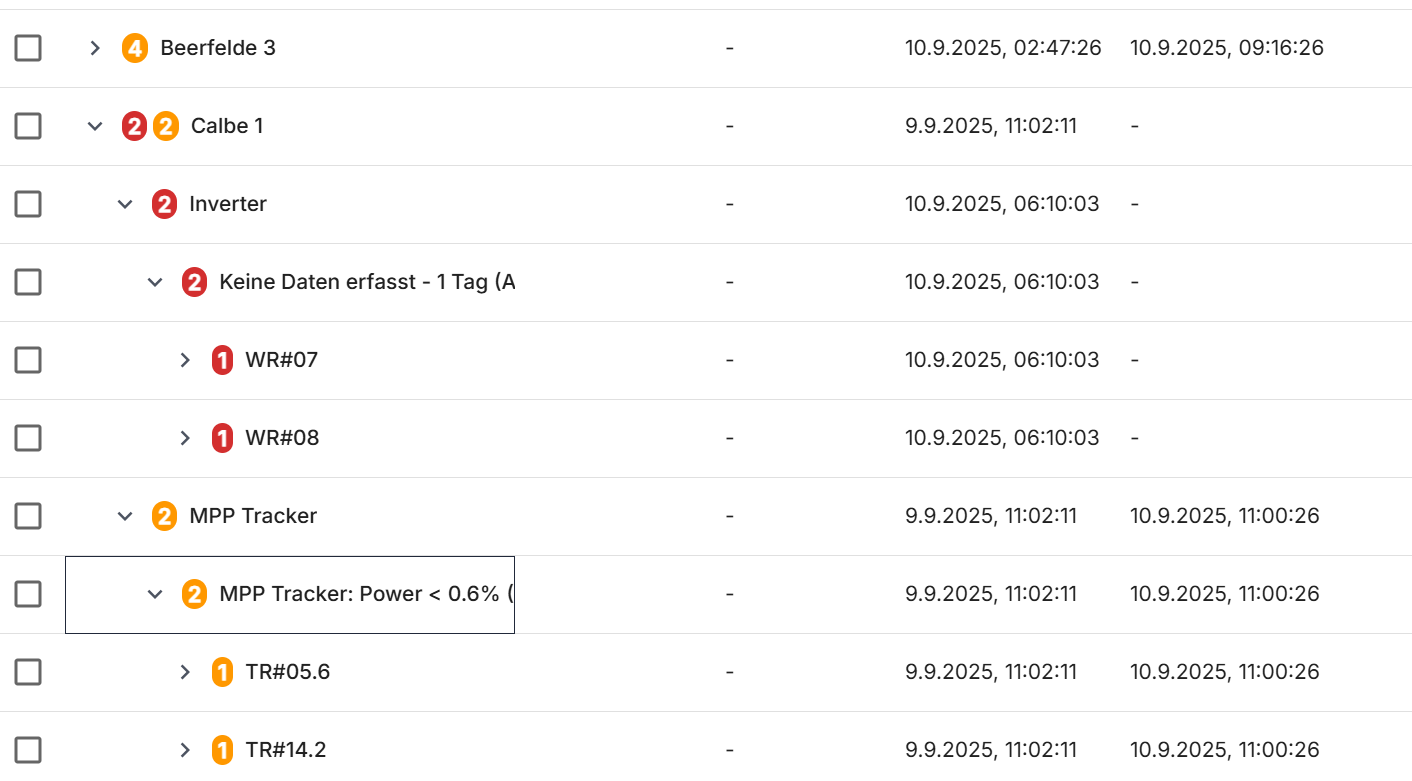Collapse the Calbe 1 tree node

95,126
